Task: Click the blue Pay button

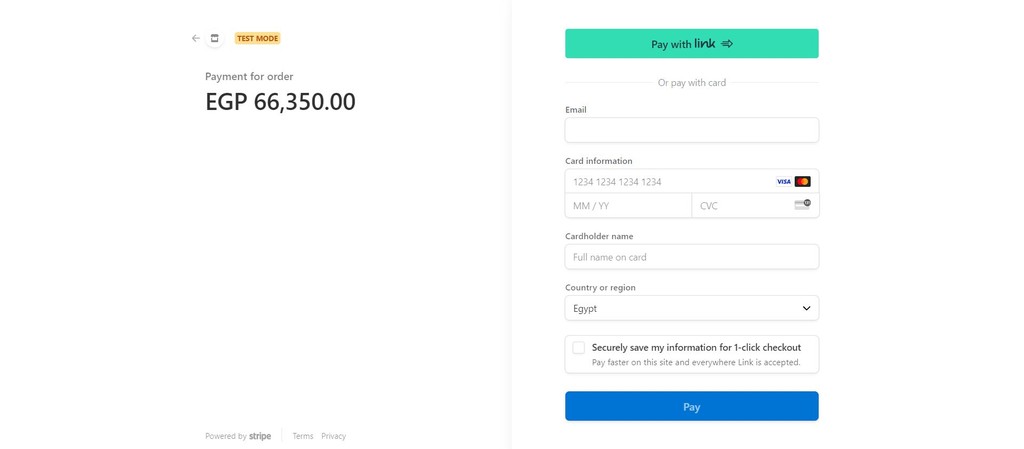Action: click(x=692, y=407)
